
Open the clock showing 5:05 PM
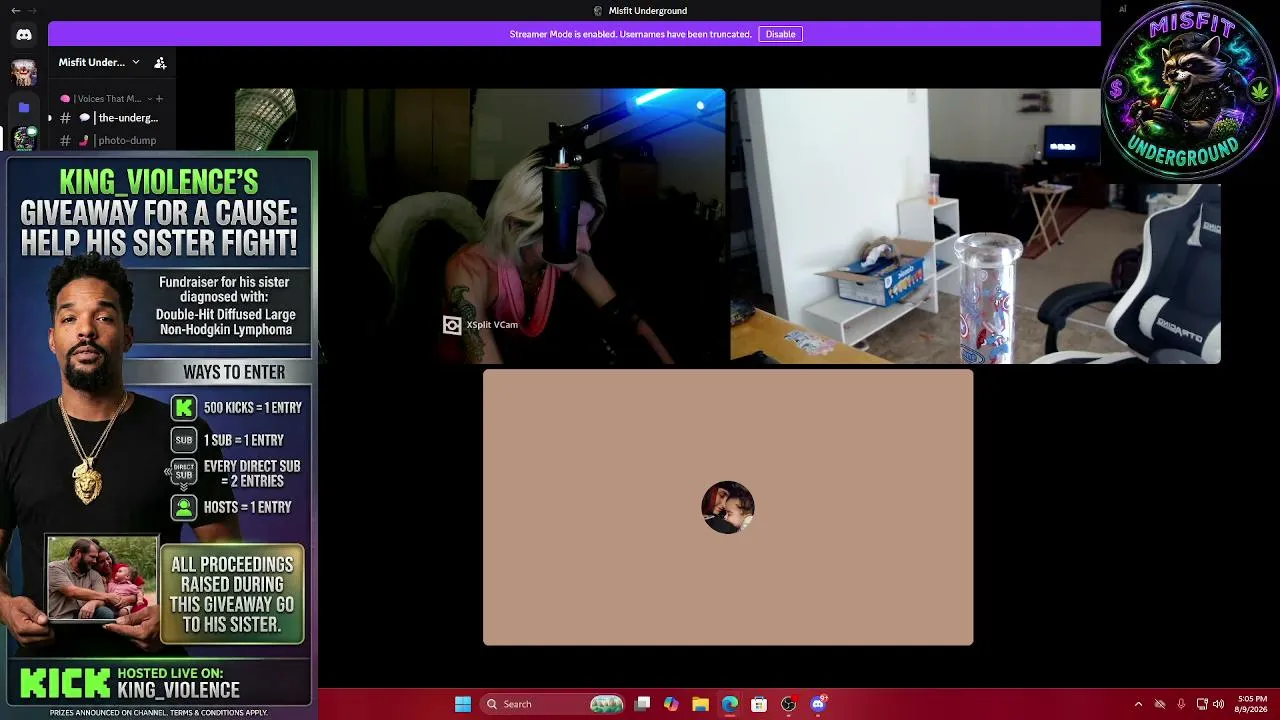[x=1252, y=704]
